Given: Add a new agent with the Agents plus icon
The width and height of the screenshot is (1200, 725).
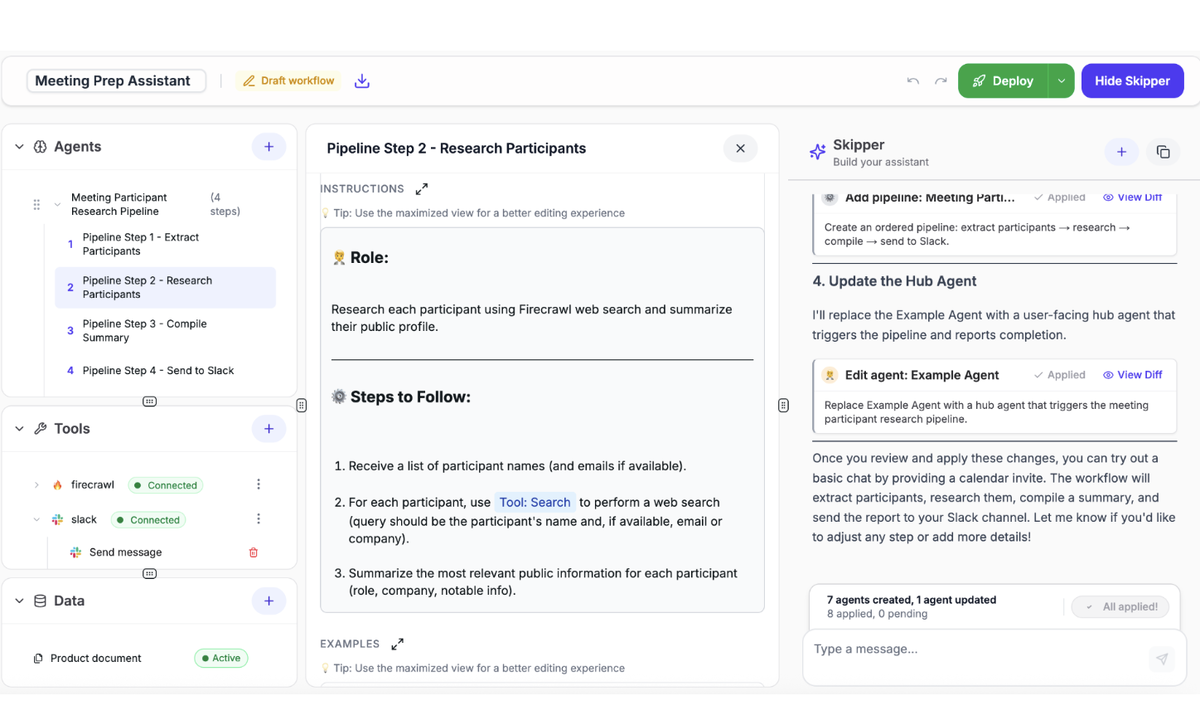Looking at the screenshot, I should (x=268, y=146).
